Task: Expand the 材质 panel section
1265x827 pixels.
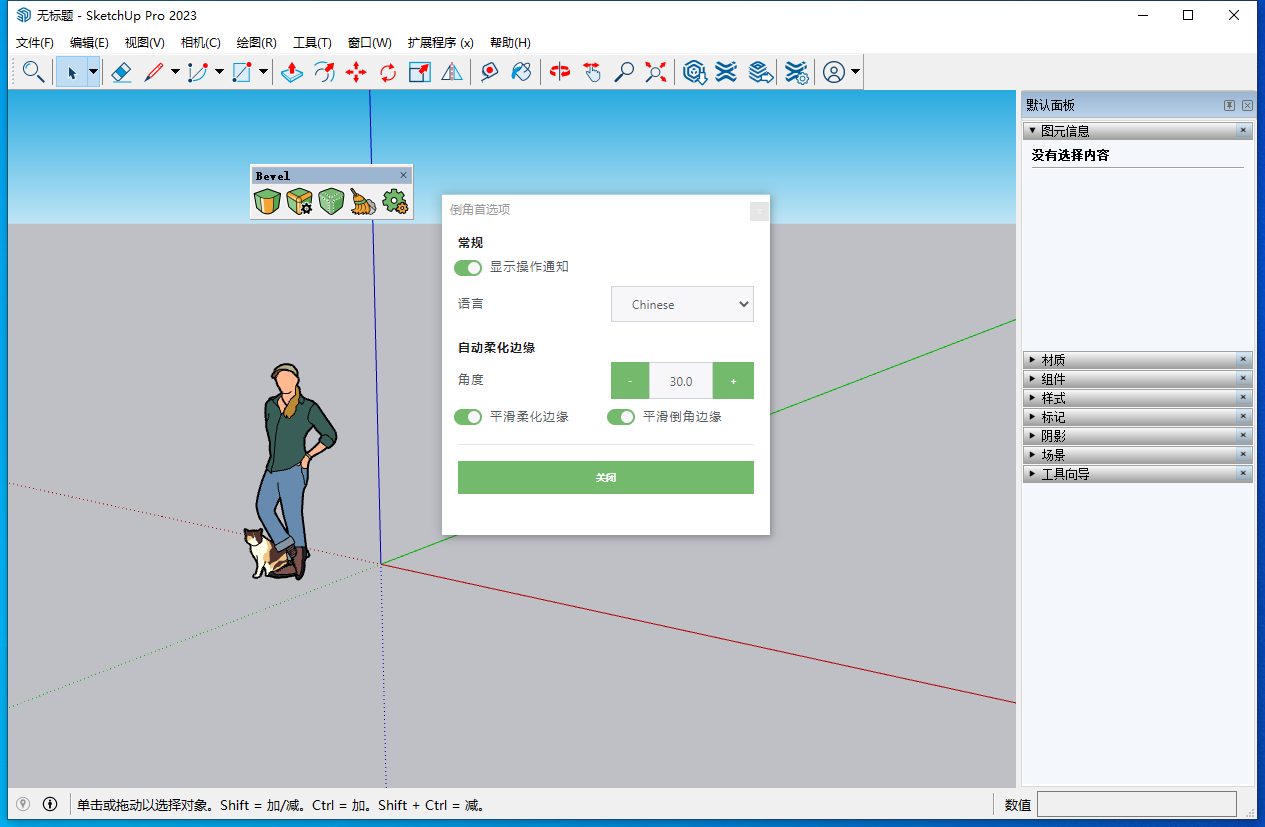Action: pos(1053,360)
